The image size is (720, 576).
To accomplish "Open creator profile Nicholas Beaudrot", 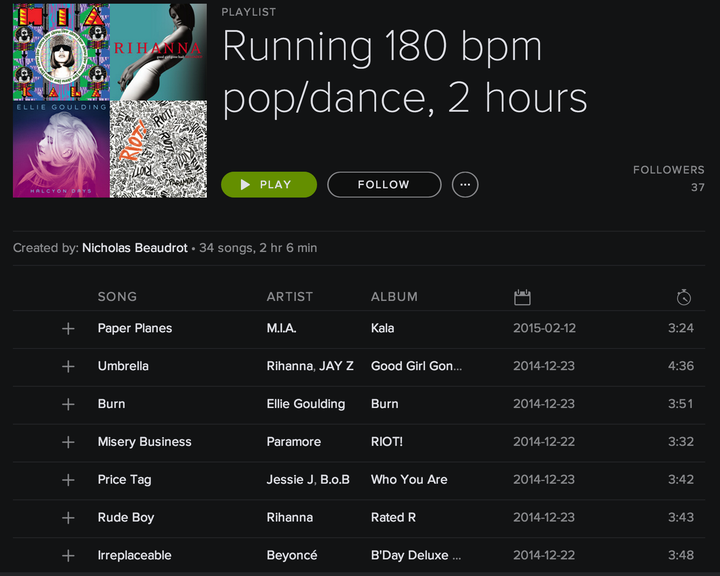I will (x=135, y=248).
